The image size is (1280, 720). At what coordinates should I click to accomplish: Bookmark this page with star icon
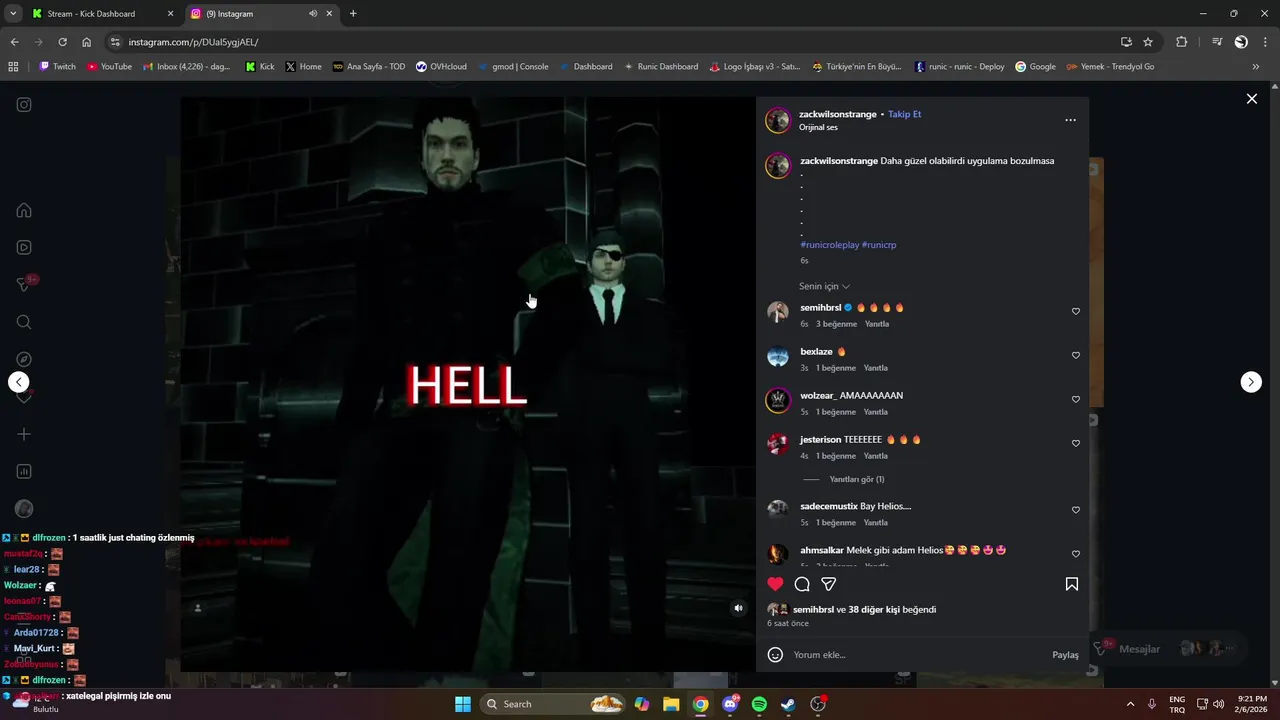[1148, 42]
